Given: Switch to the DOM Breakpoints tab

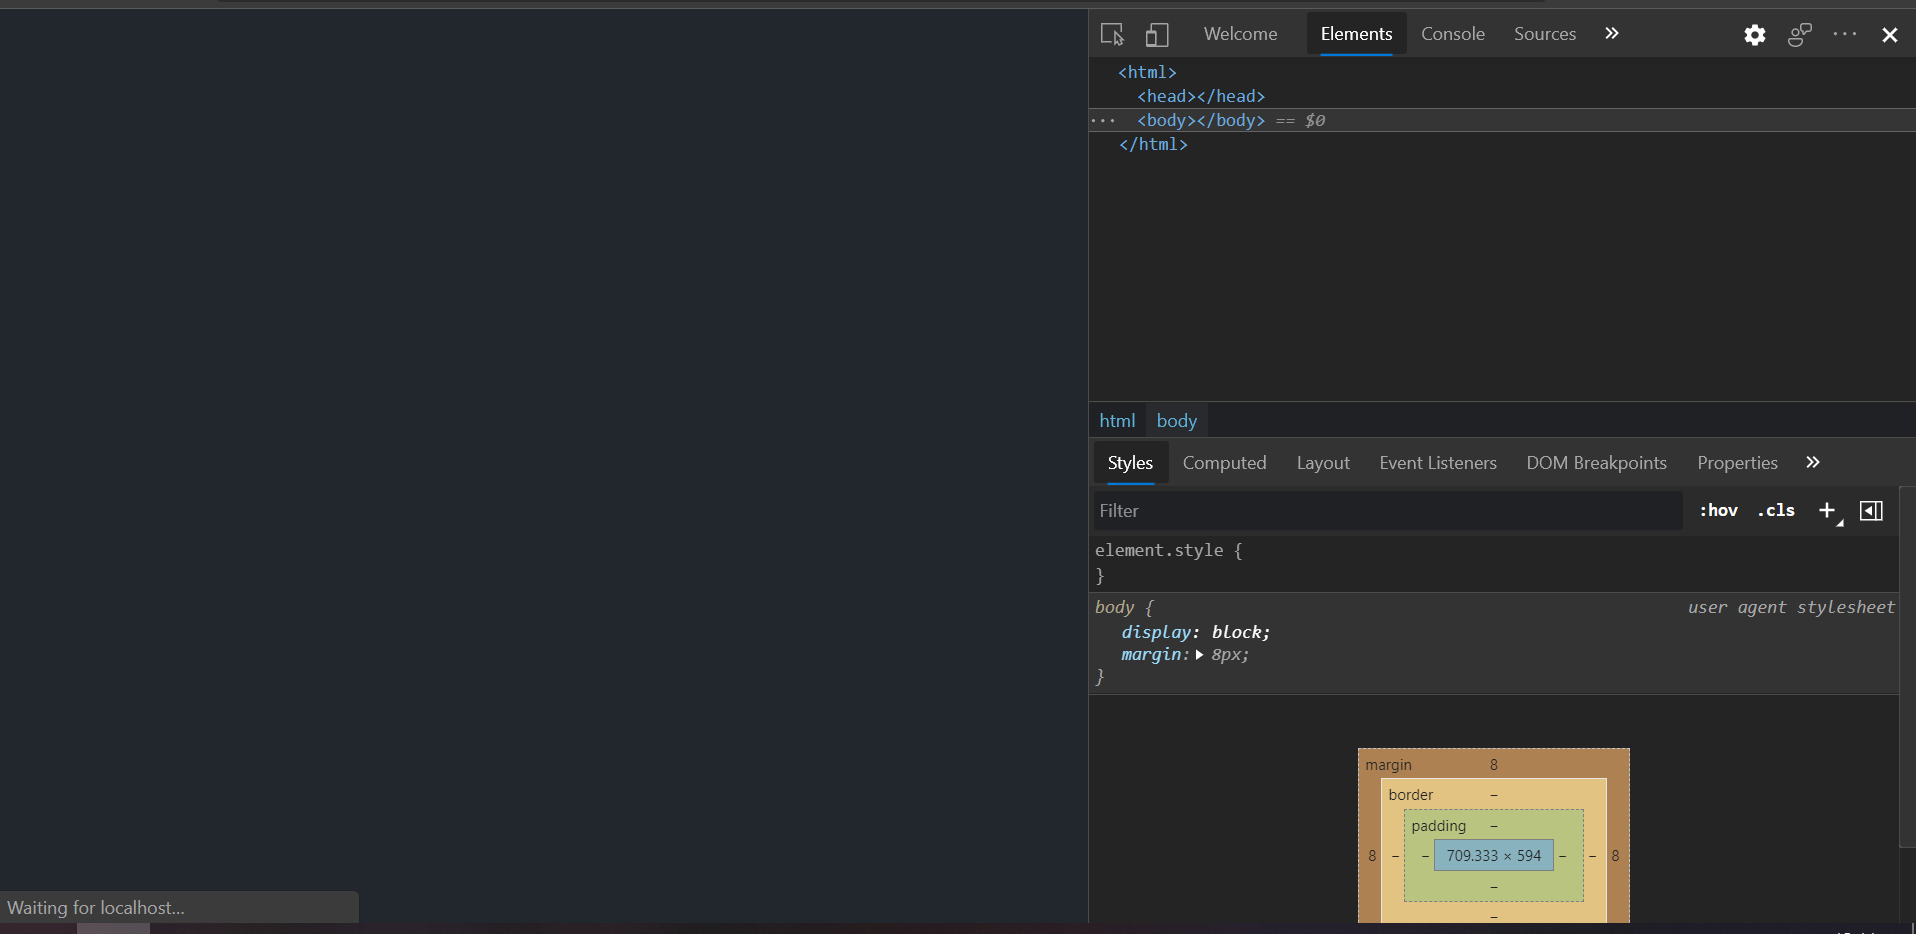Looking at the screenshot, I should tap(1596, 462).
